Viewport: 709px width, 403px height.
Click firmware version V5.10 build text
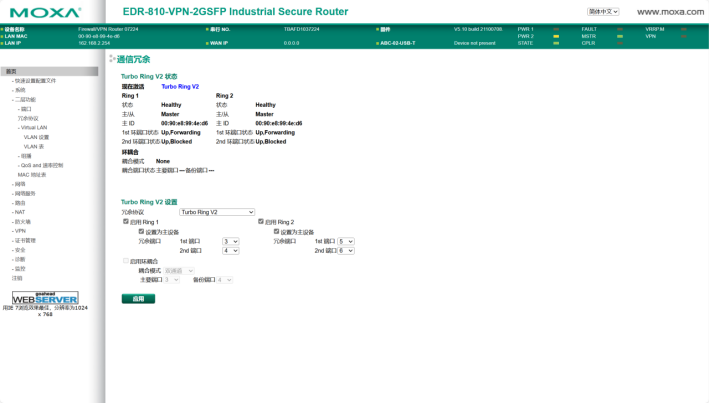tap(478, 29)
